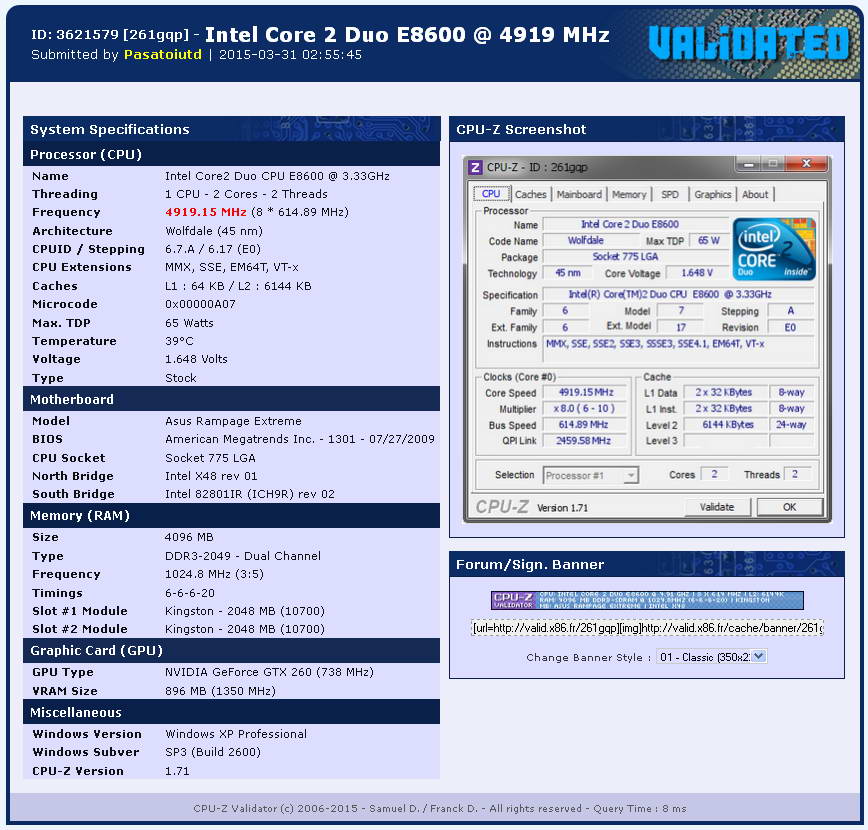The image size is (868, 830).
Task: Click the Asus Rampage Extreme model value
Action: coord(233,421)
